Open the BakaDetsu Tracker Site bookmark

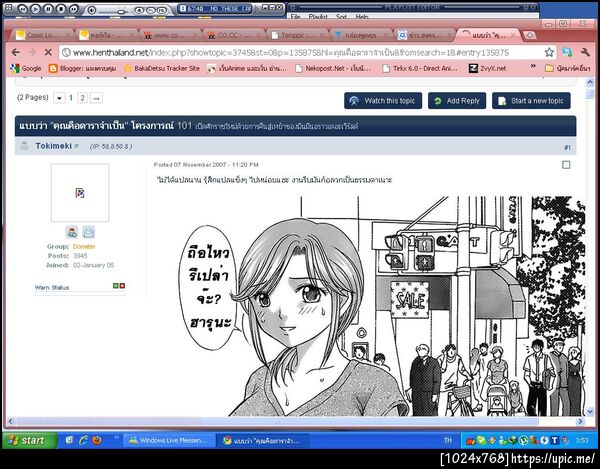161,68
